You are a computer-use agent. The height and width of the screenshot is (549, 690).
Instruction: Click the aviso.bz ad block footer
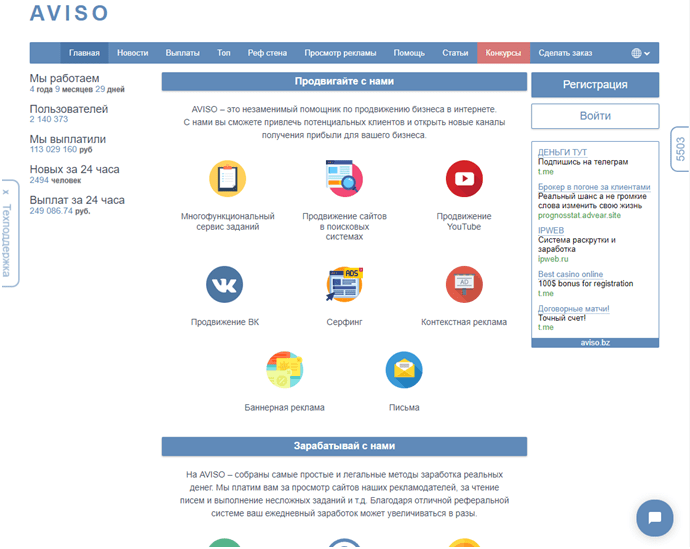pyautogui.click(x=595, y=343)
